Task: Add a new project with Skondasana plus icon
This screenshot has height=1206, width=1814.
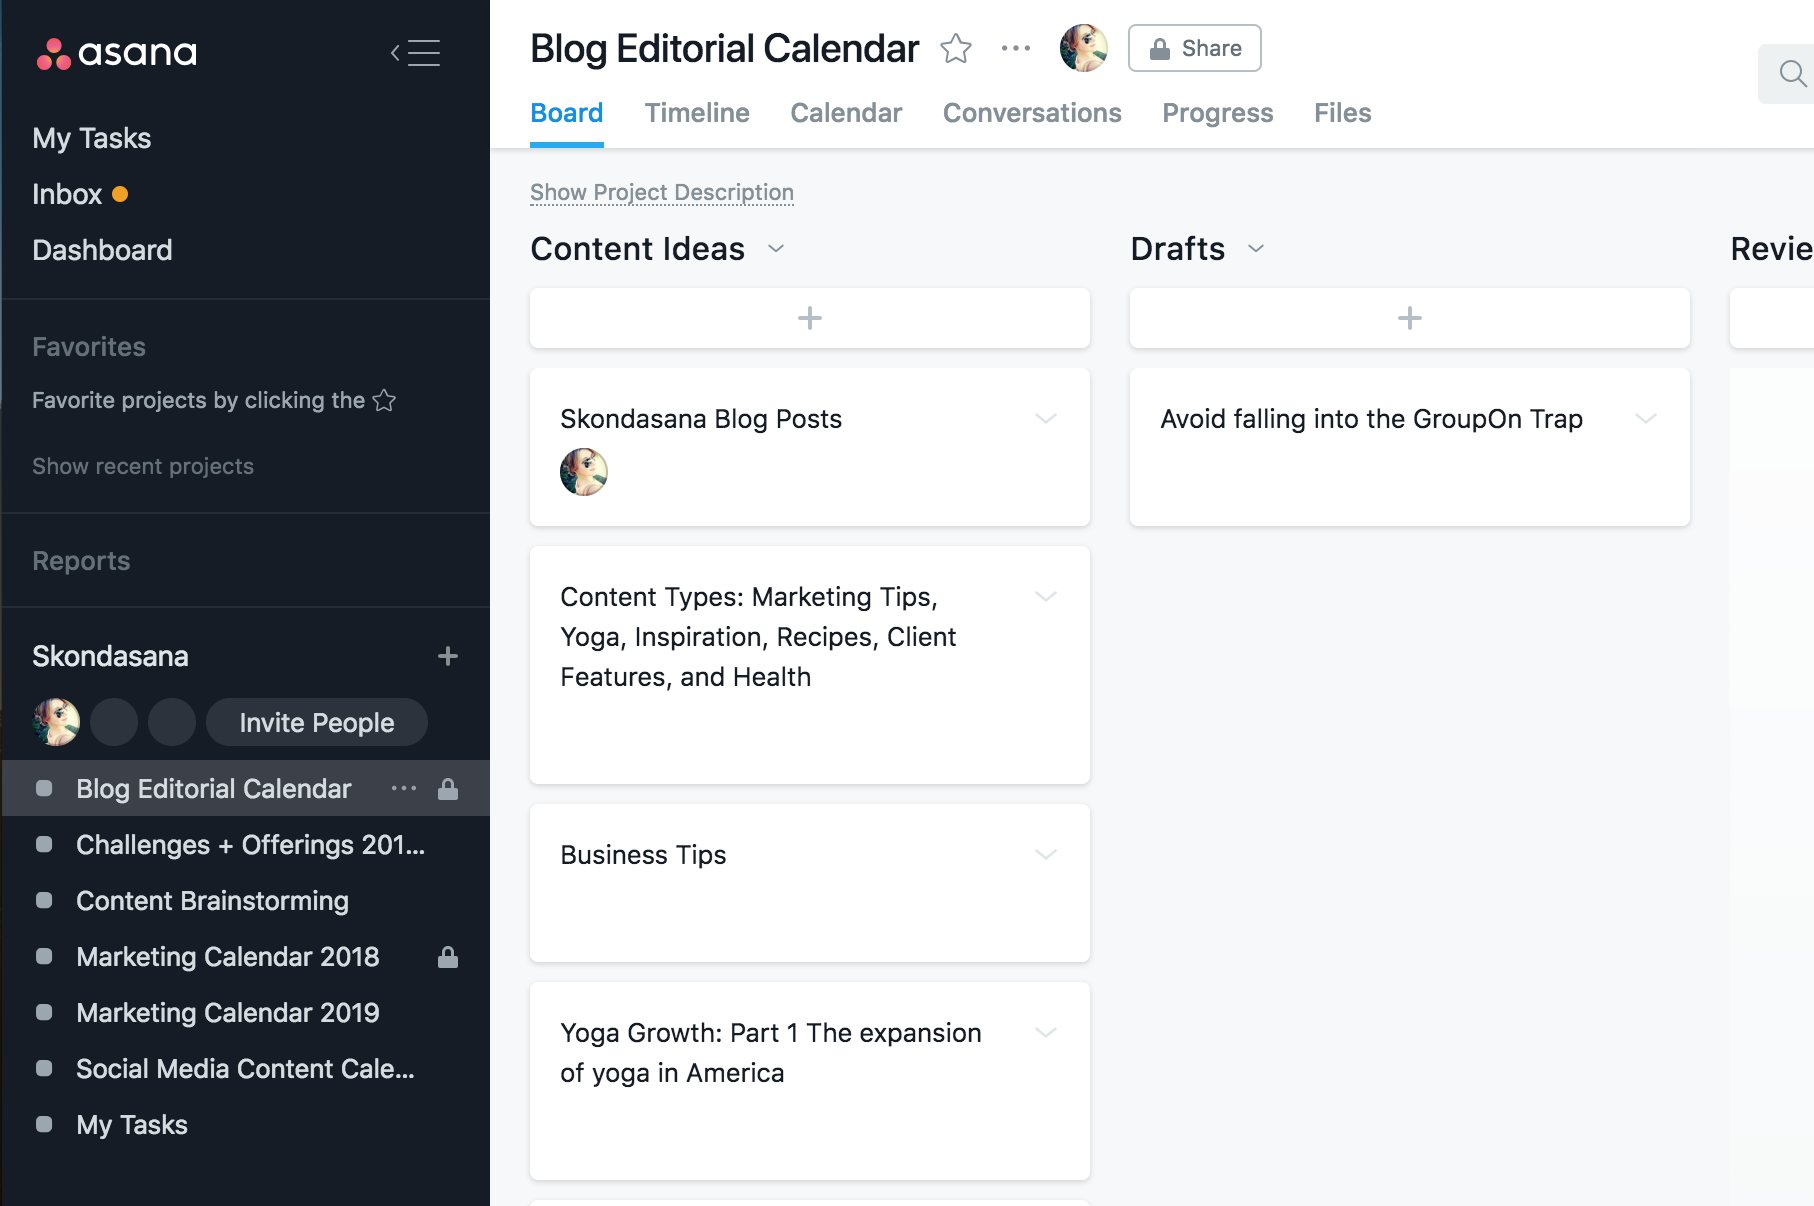Action: point(448,656)
